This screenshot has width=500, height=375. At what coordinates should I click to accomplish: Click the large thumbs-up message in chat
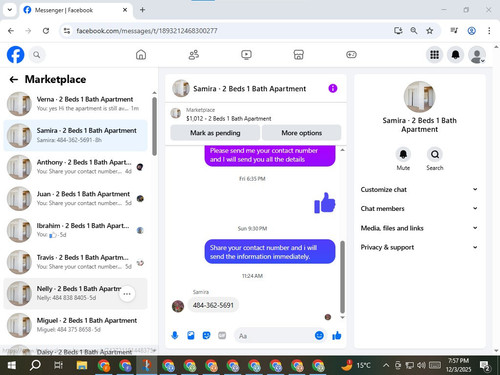point(325,203)
